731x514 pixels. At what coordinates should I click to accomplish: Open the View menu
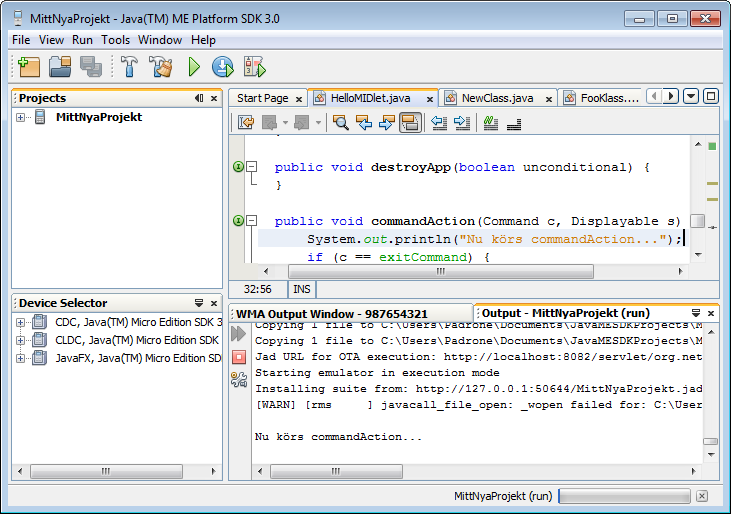pos(51,40)
